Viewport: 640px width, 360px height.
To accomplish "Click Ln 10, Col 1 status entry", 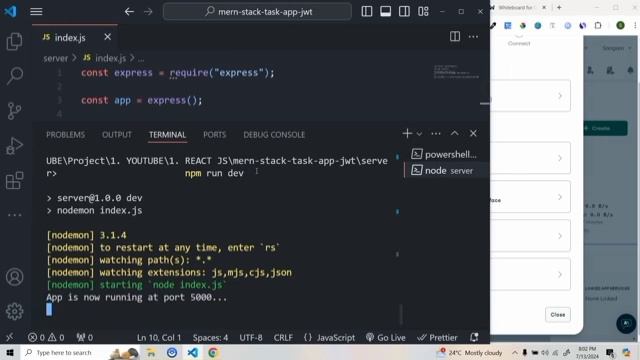I will [159, 338].
